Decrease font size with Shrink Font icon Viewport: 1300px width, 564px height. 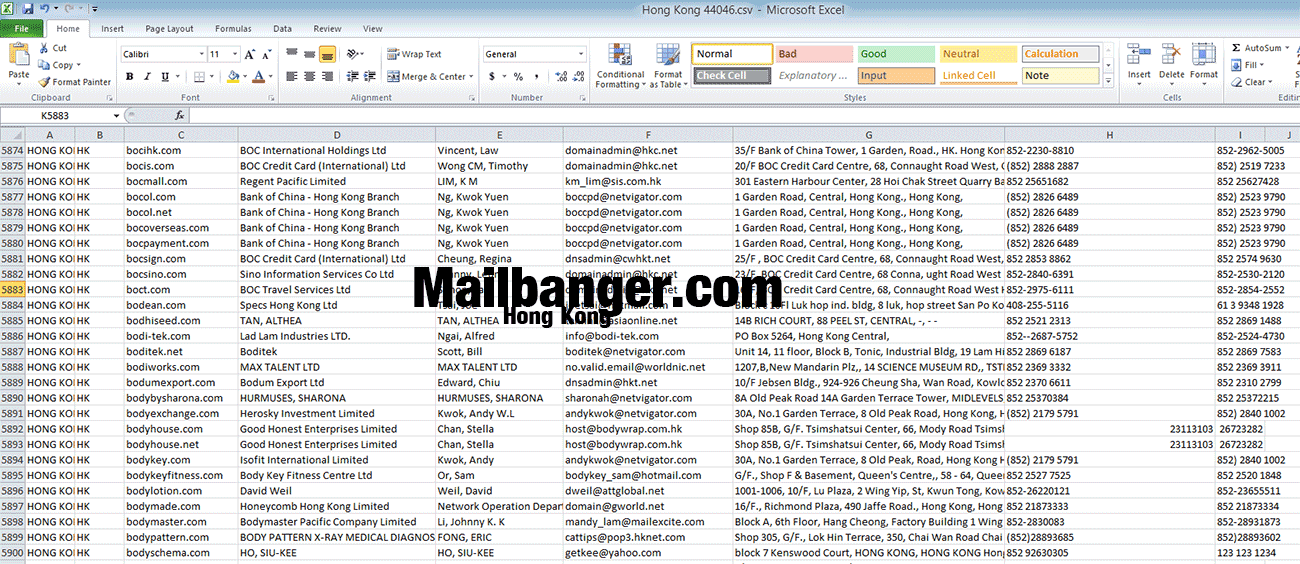(x=266, y=54)
